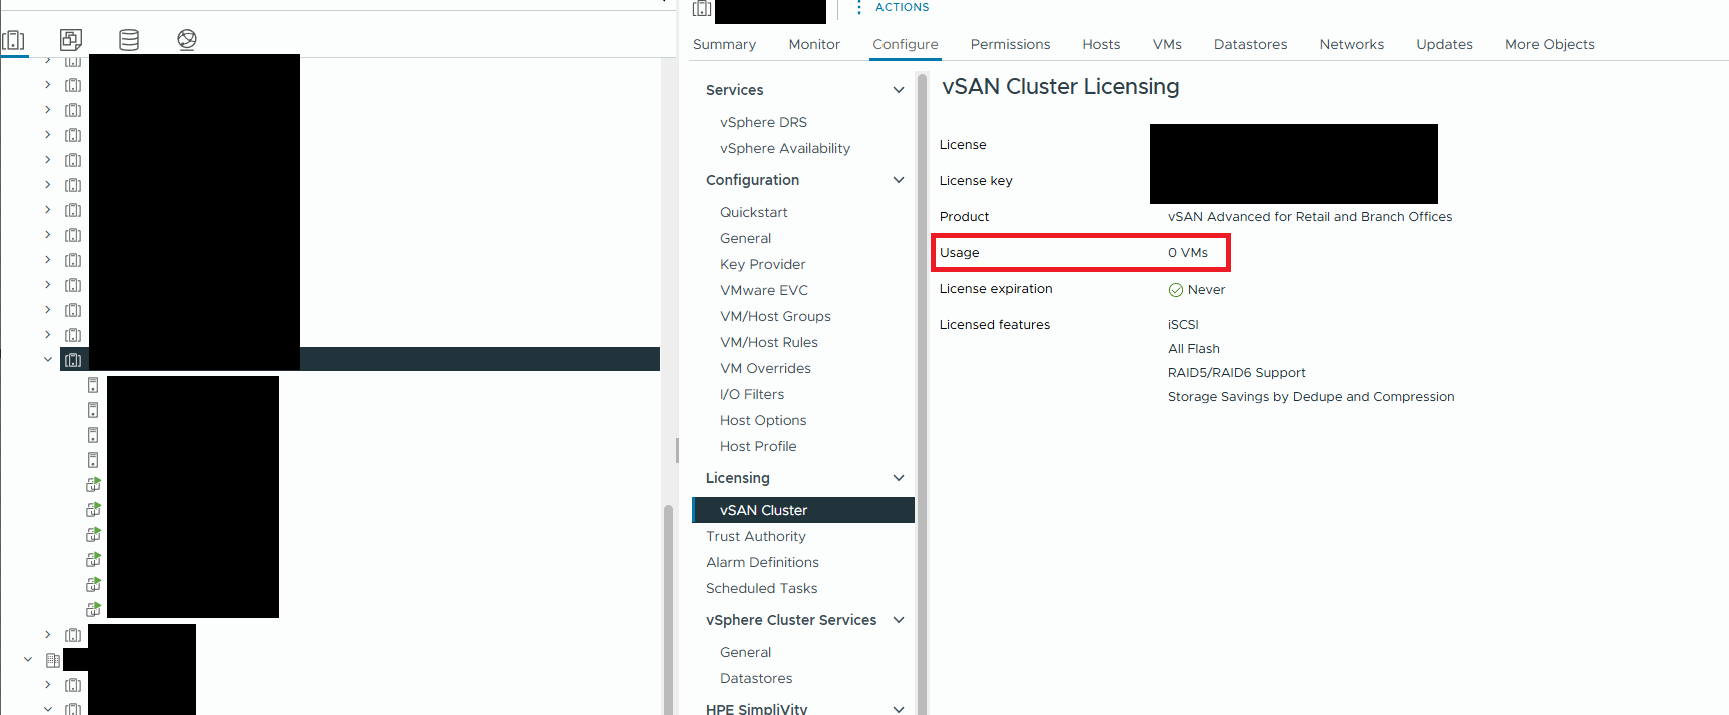Screen dimensions: 1729x715
Task: Open Scheduled Tasks
Action: click(x=762, y=588)
